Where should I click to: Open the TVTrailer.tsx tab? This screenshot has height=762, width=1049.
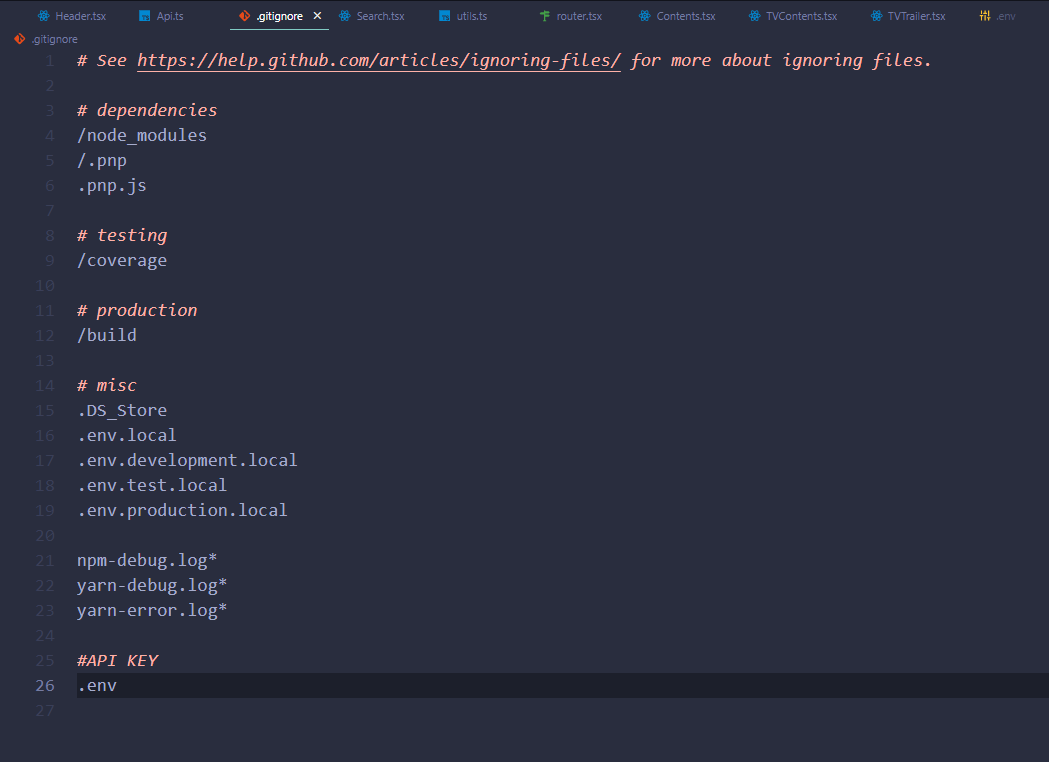tap(909, 16)
